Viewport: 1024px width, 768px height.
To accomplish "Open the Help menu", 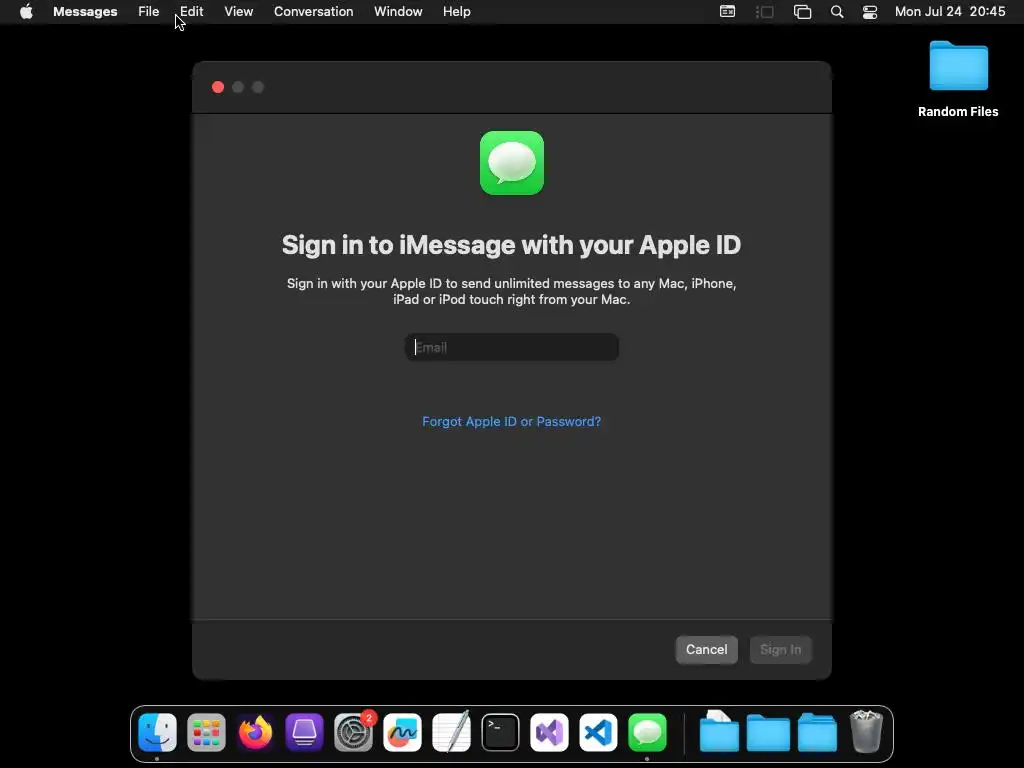I will 456,12.
